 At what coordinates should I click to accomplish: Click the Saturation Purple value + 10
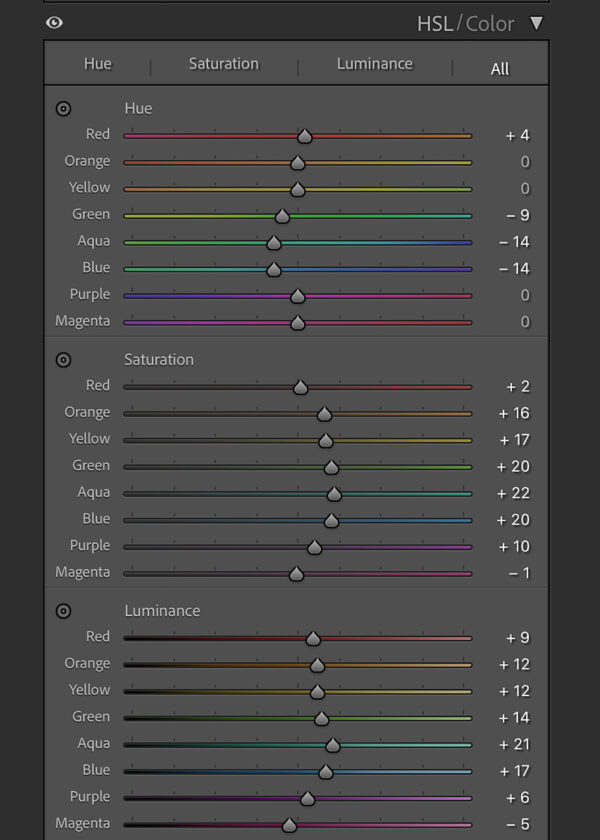pyautogui.click(x=514, y=546)
